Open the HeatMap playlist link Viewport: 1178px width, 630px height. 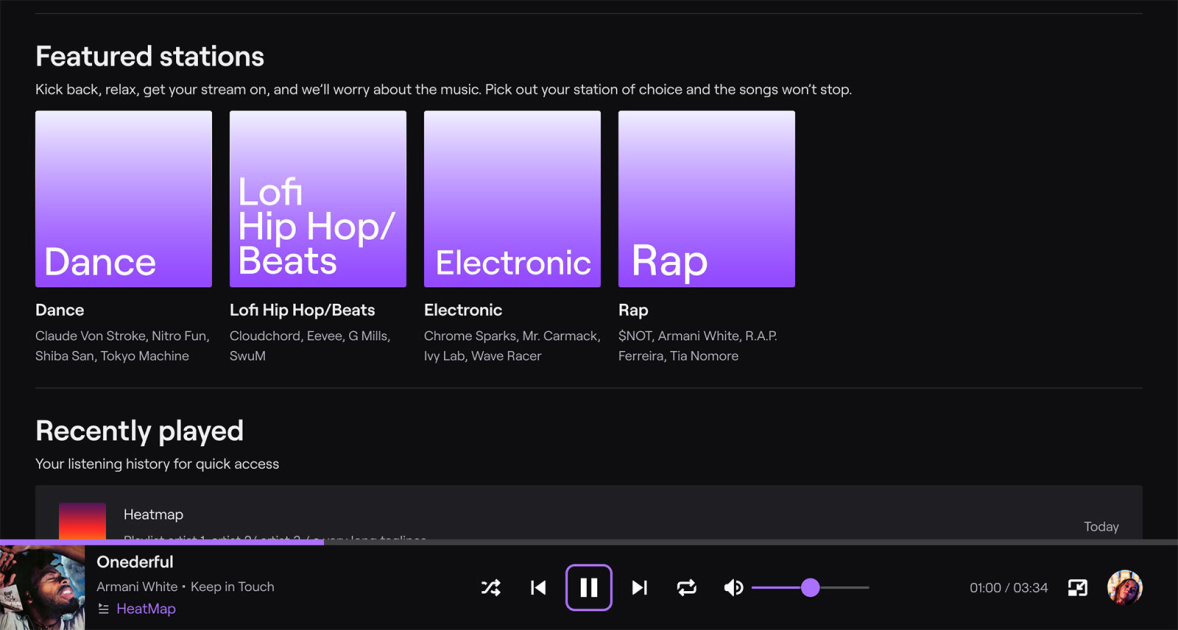pos(146,609)
